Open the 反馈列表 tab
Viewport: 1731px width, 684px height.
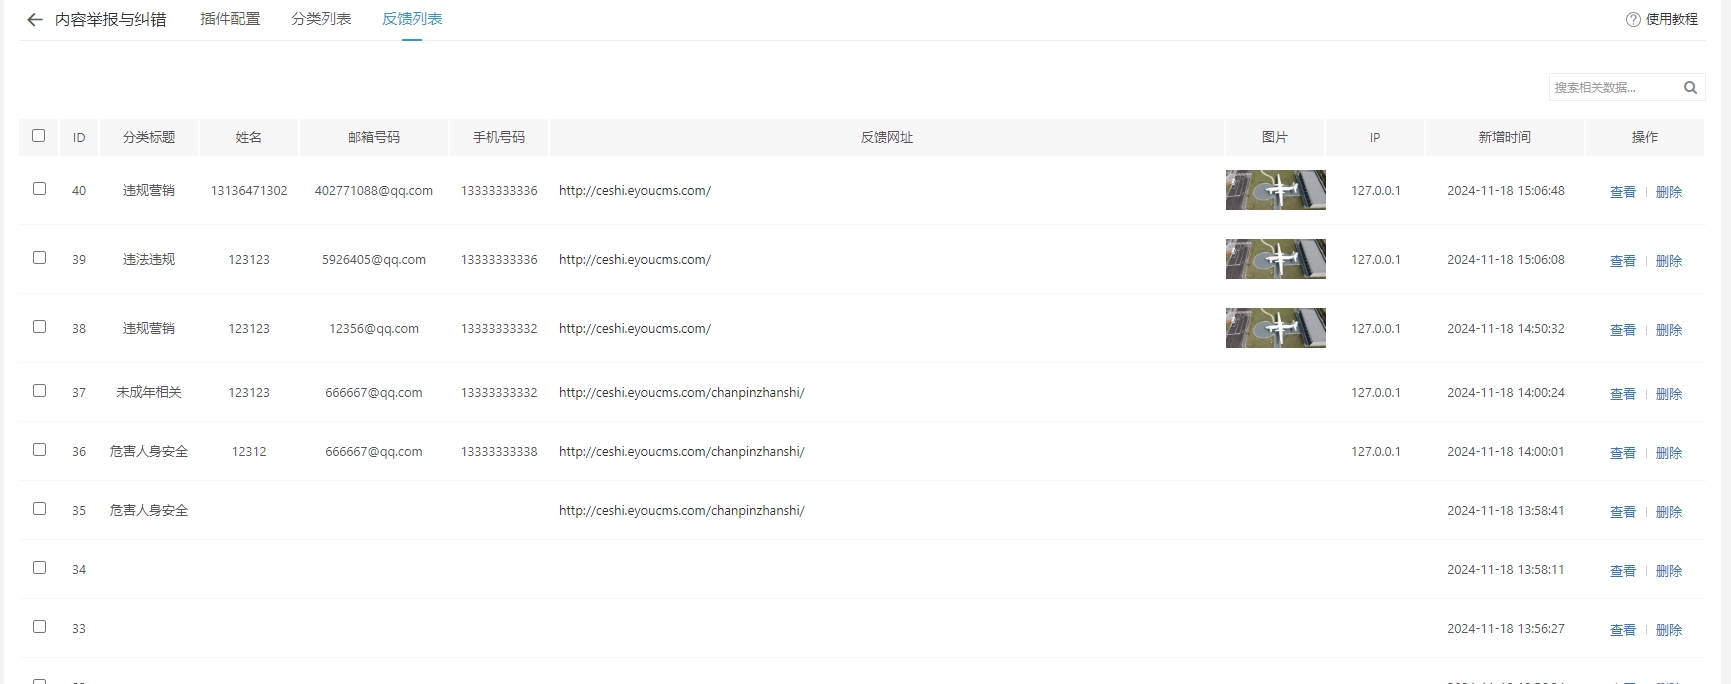click(x=412, y=19)
